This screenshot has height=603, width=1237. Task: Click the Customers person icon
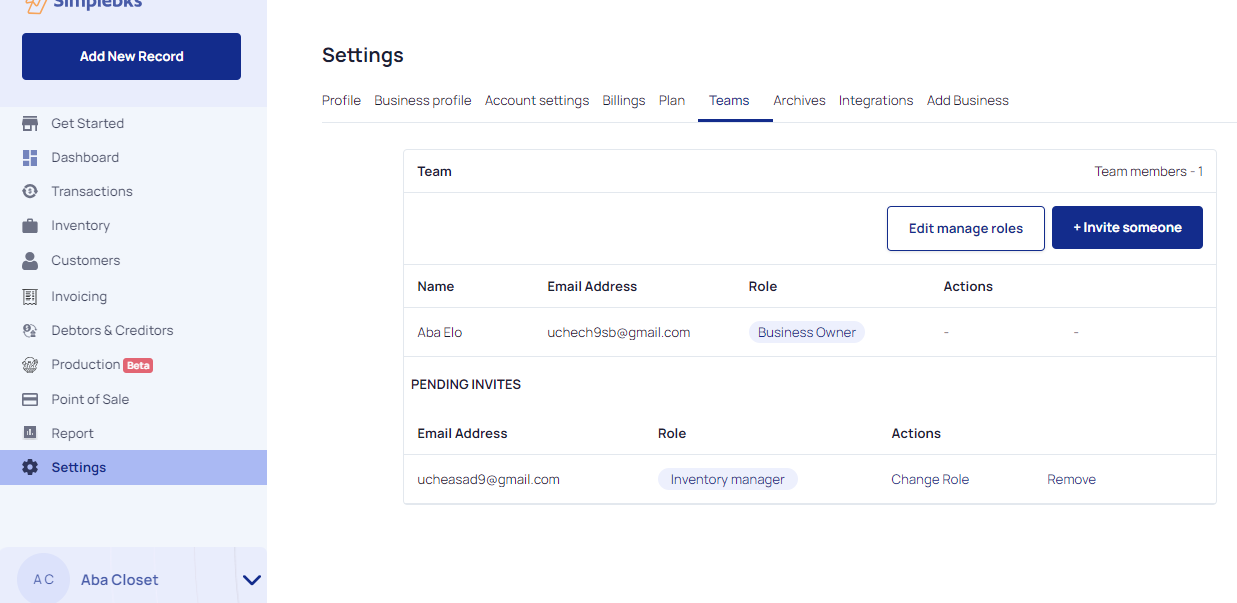30,261
